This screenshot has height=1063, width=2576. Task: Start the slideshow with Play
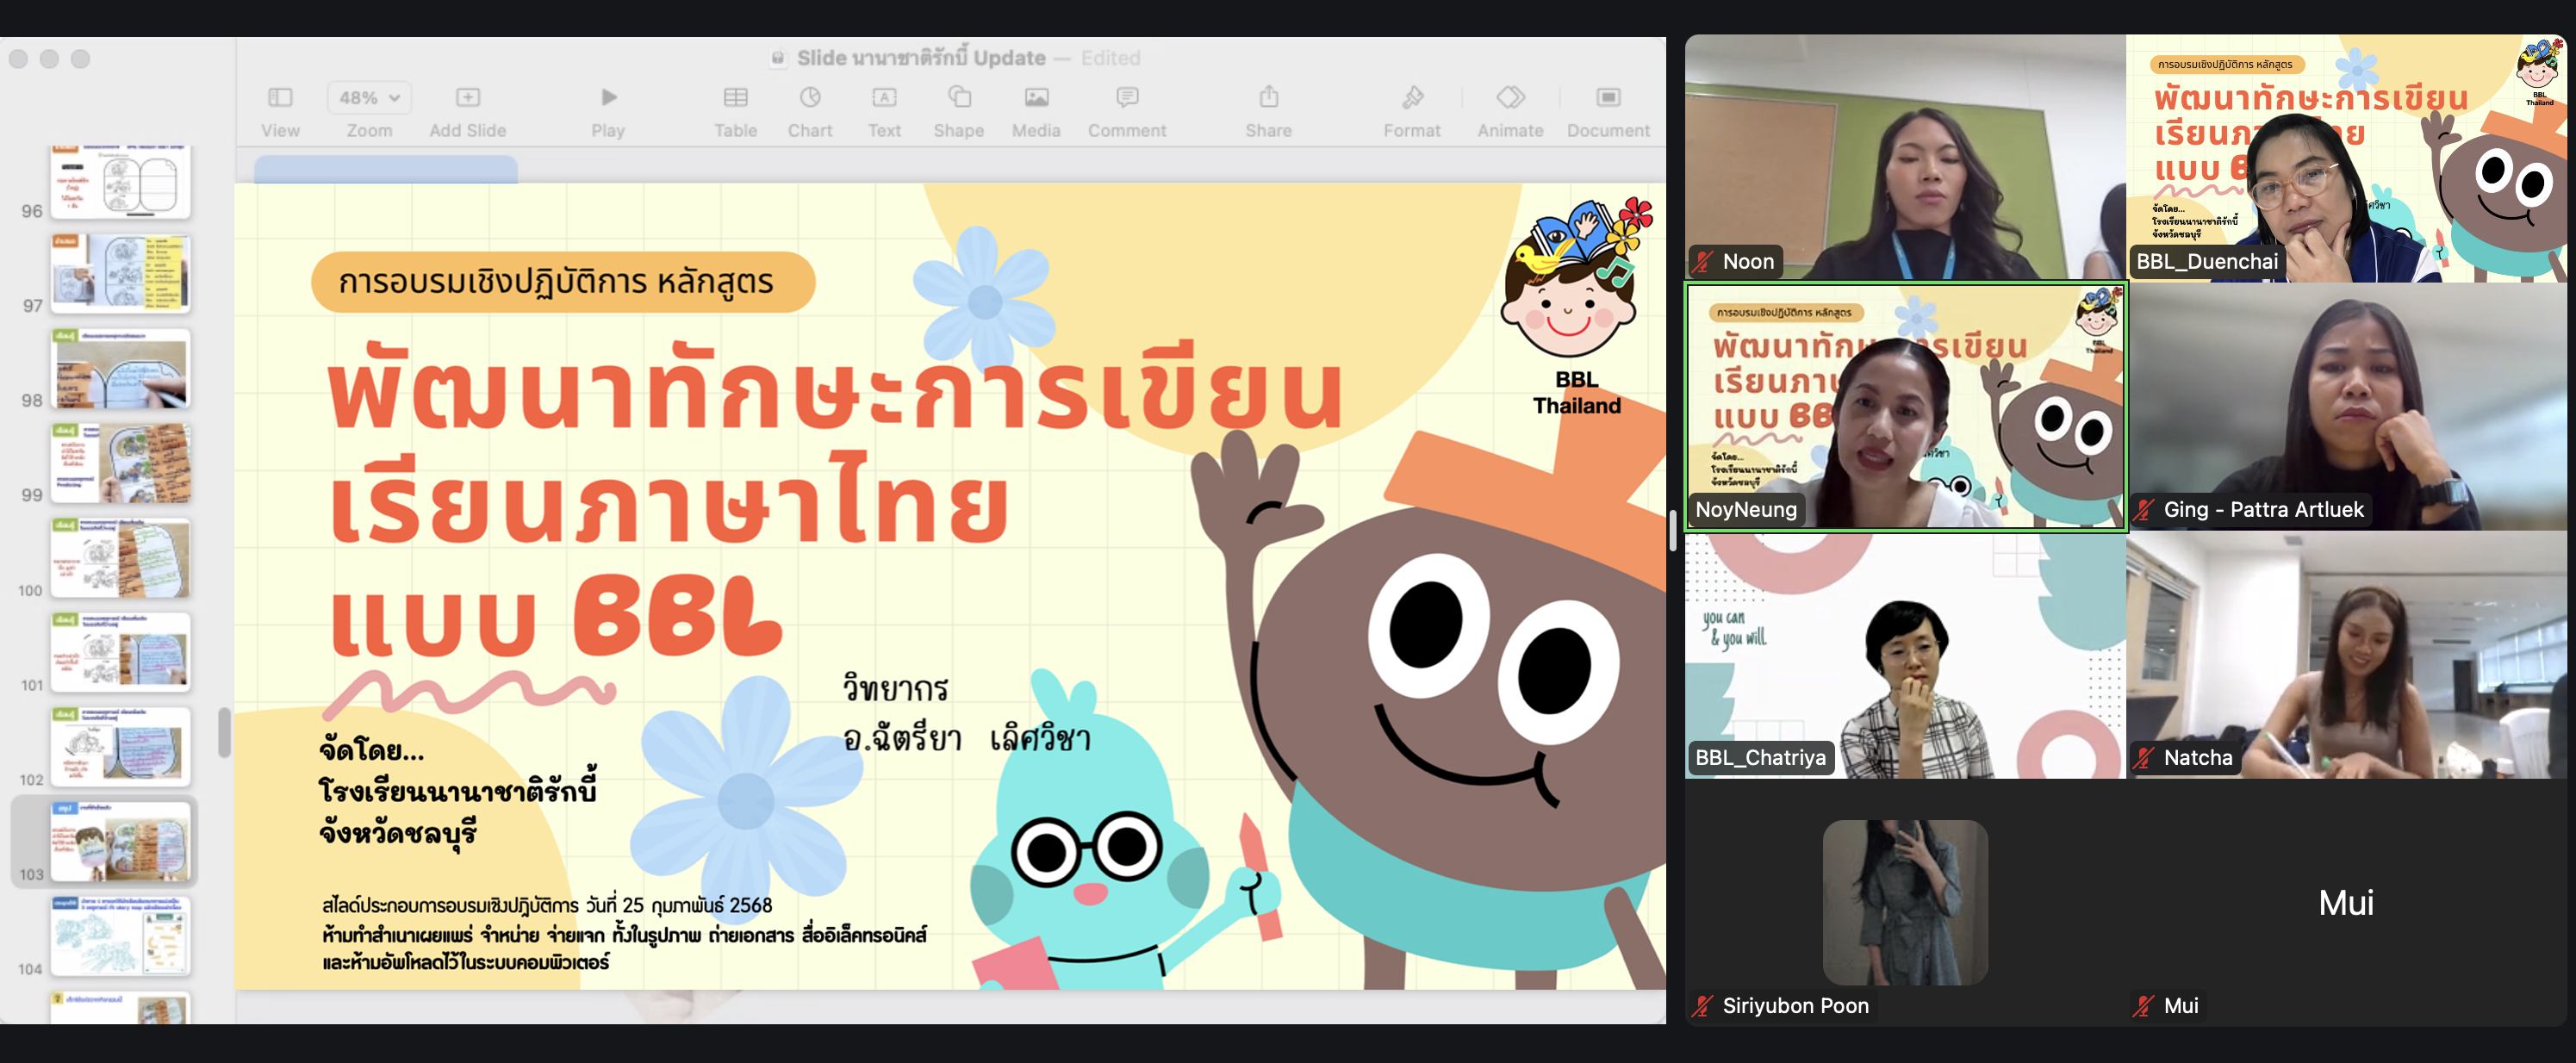(x=608, y=111)
